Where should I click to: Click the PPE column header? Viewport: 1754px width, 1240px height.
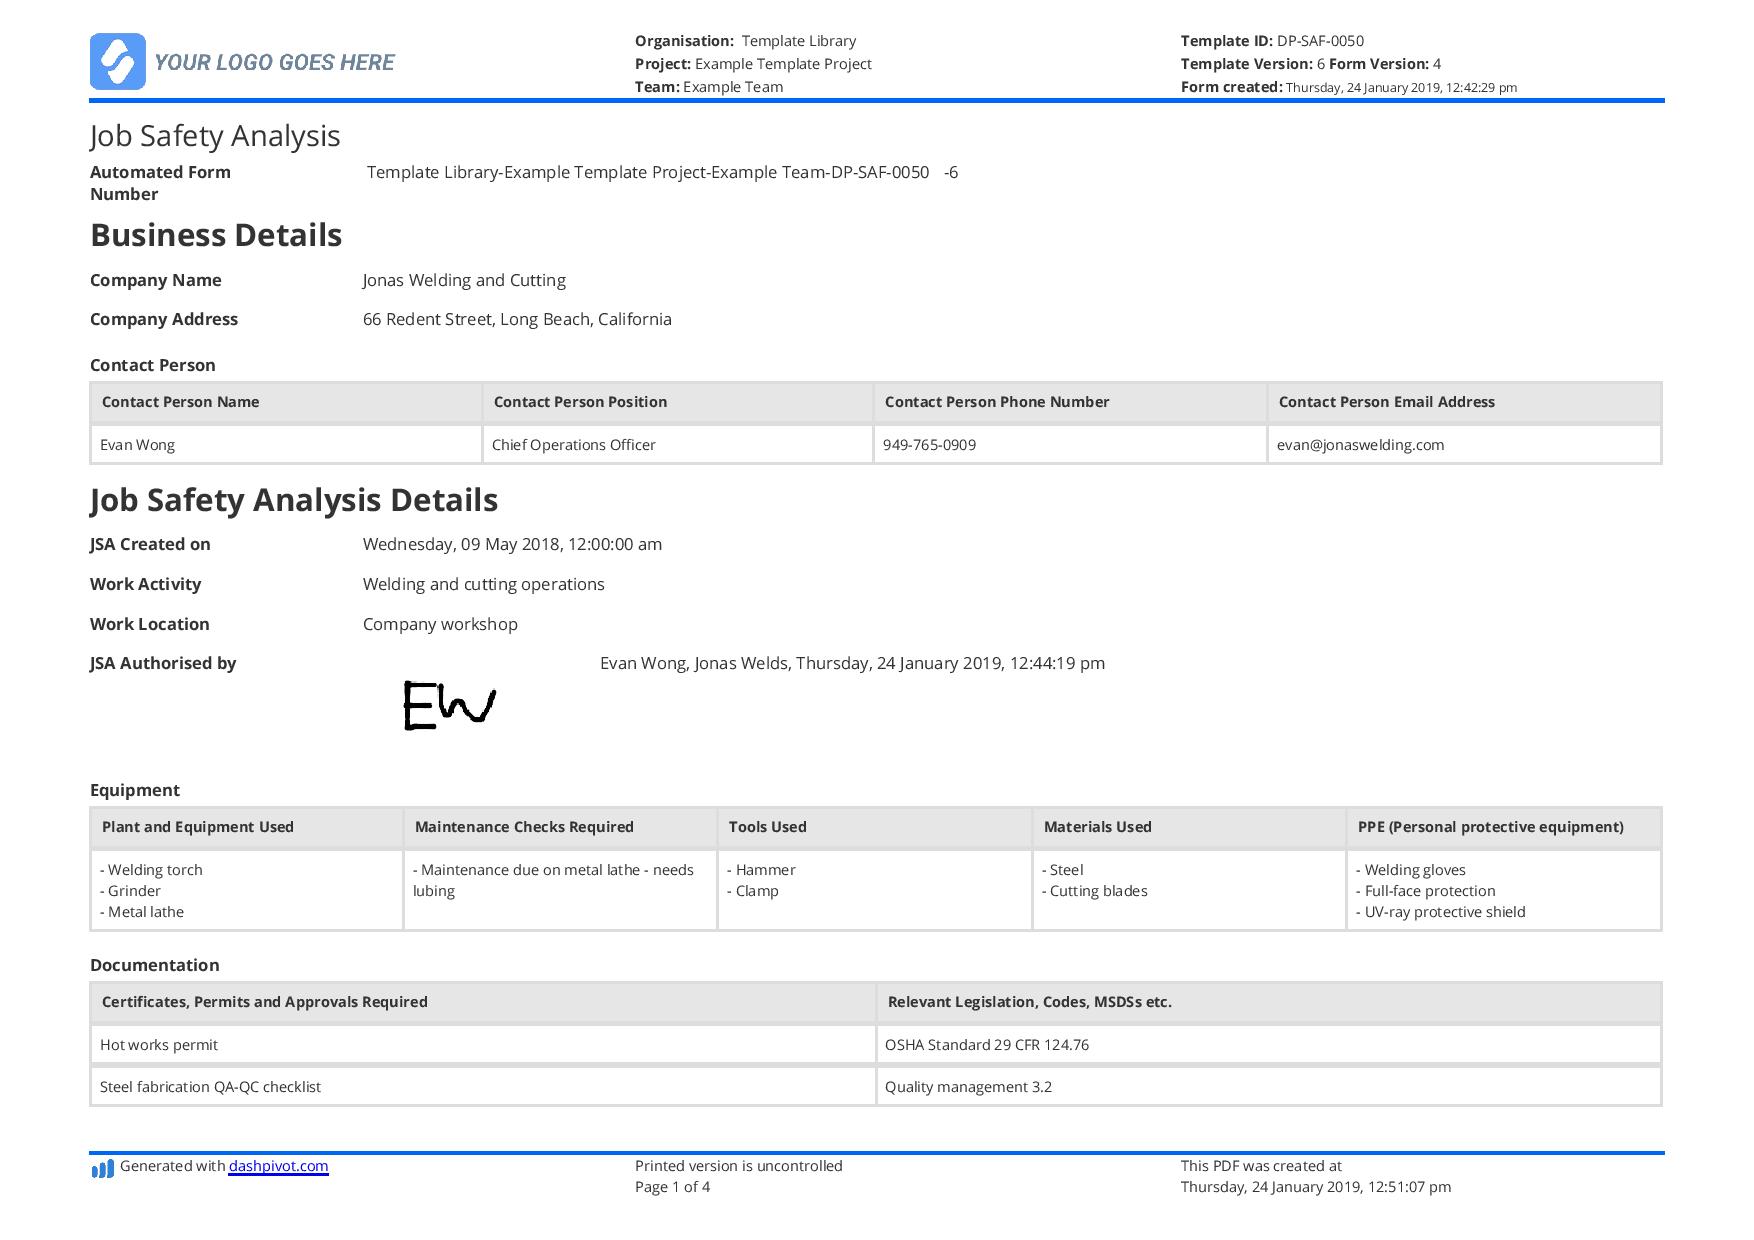pos(1490,827)
